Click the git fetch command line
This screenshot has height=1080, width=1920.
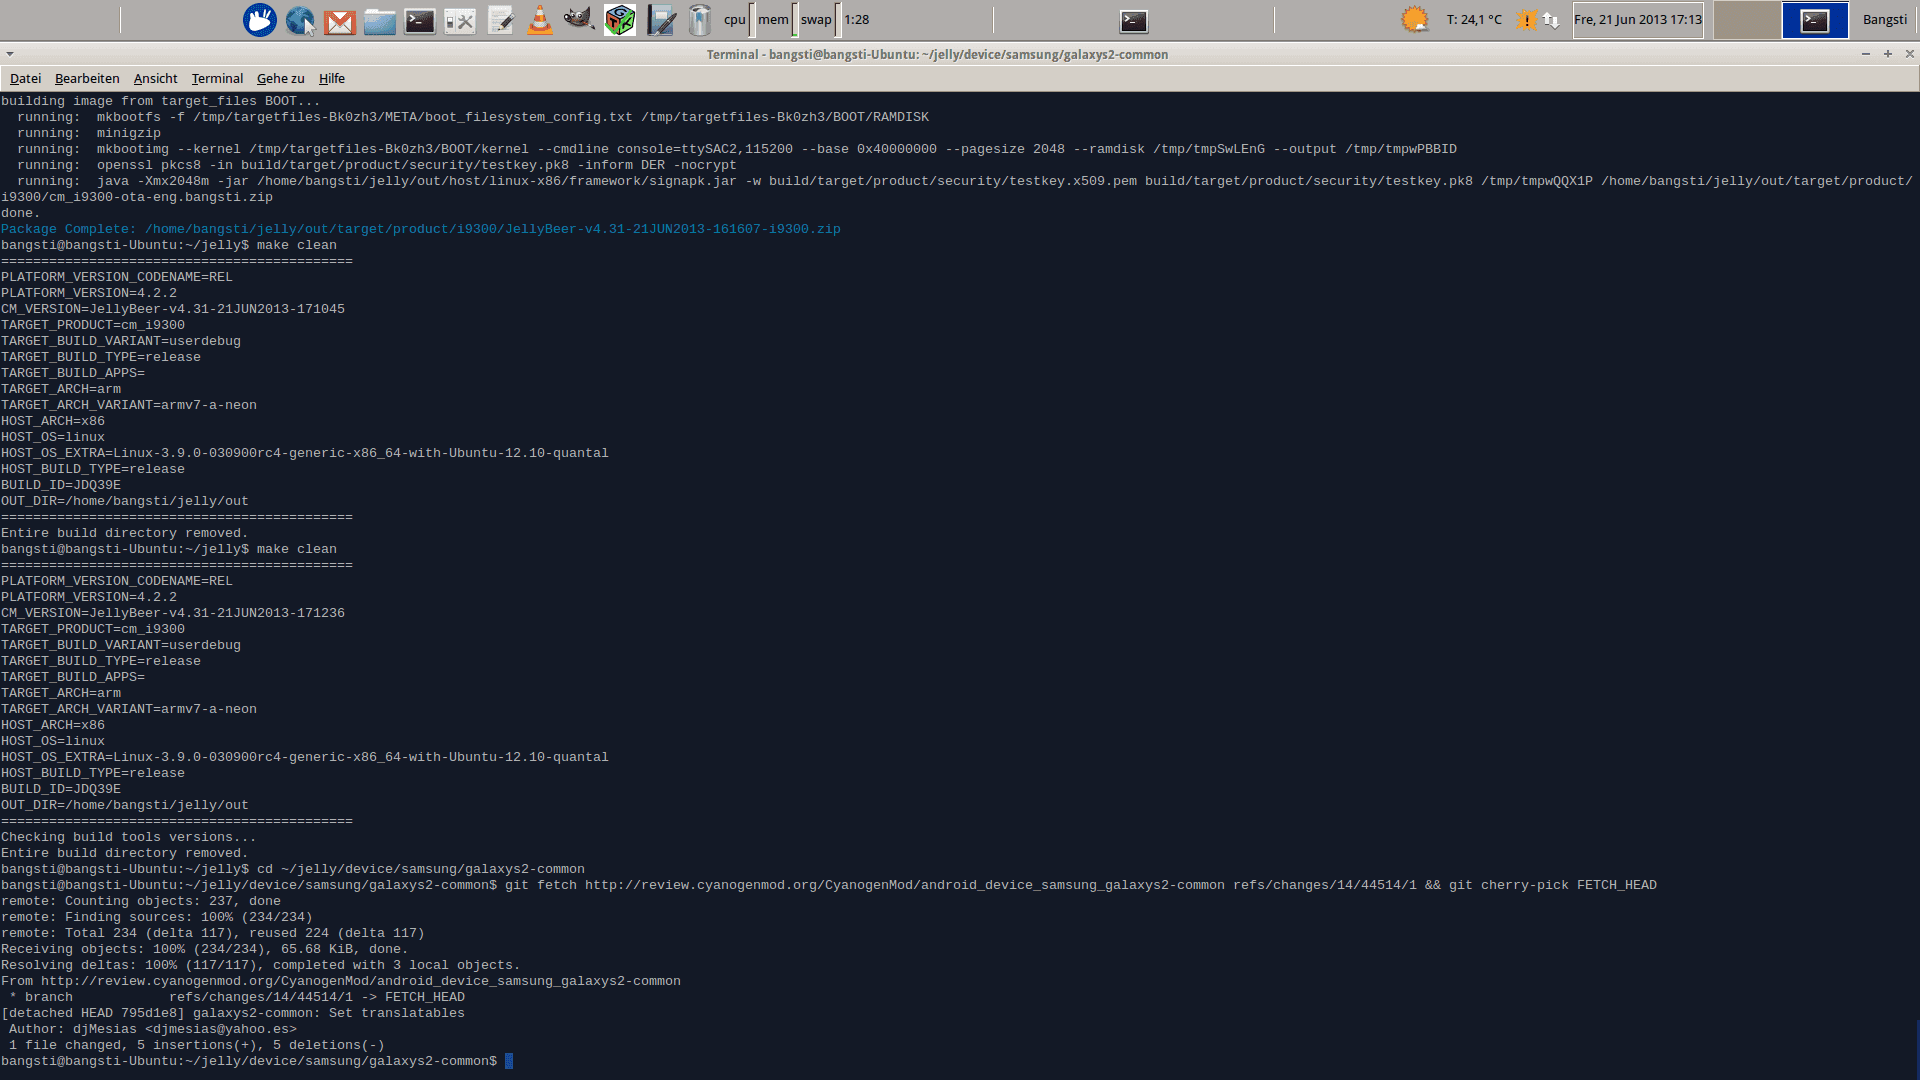point(829,885)
